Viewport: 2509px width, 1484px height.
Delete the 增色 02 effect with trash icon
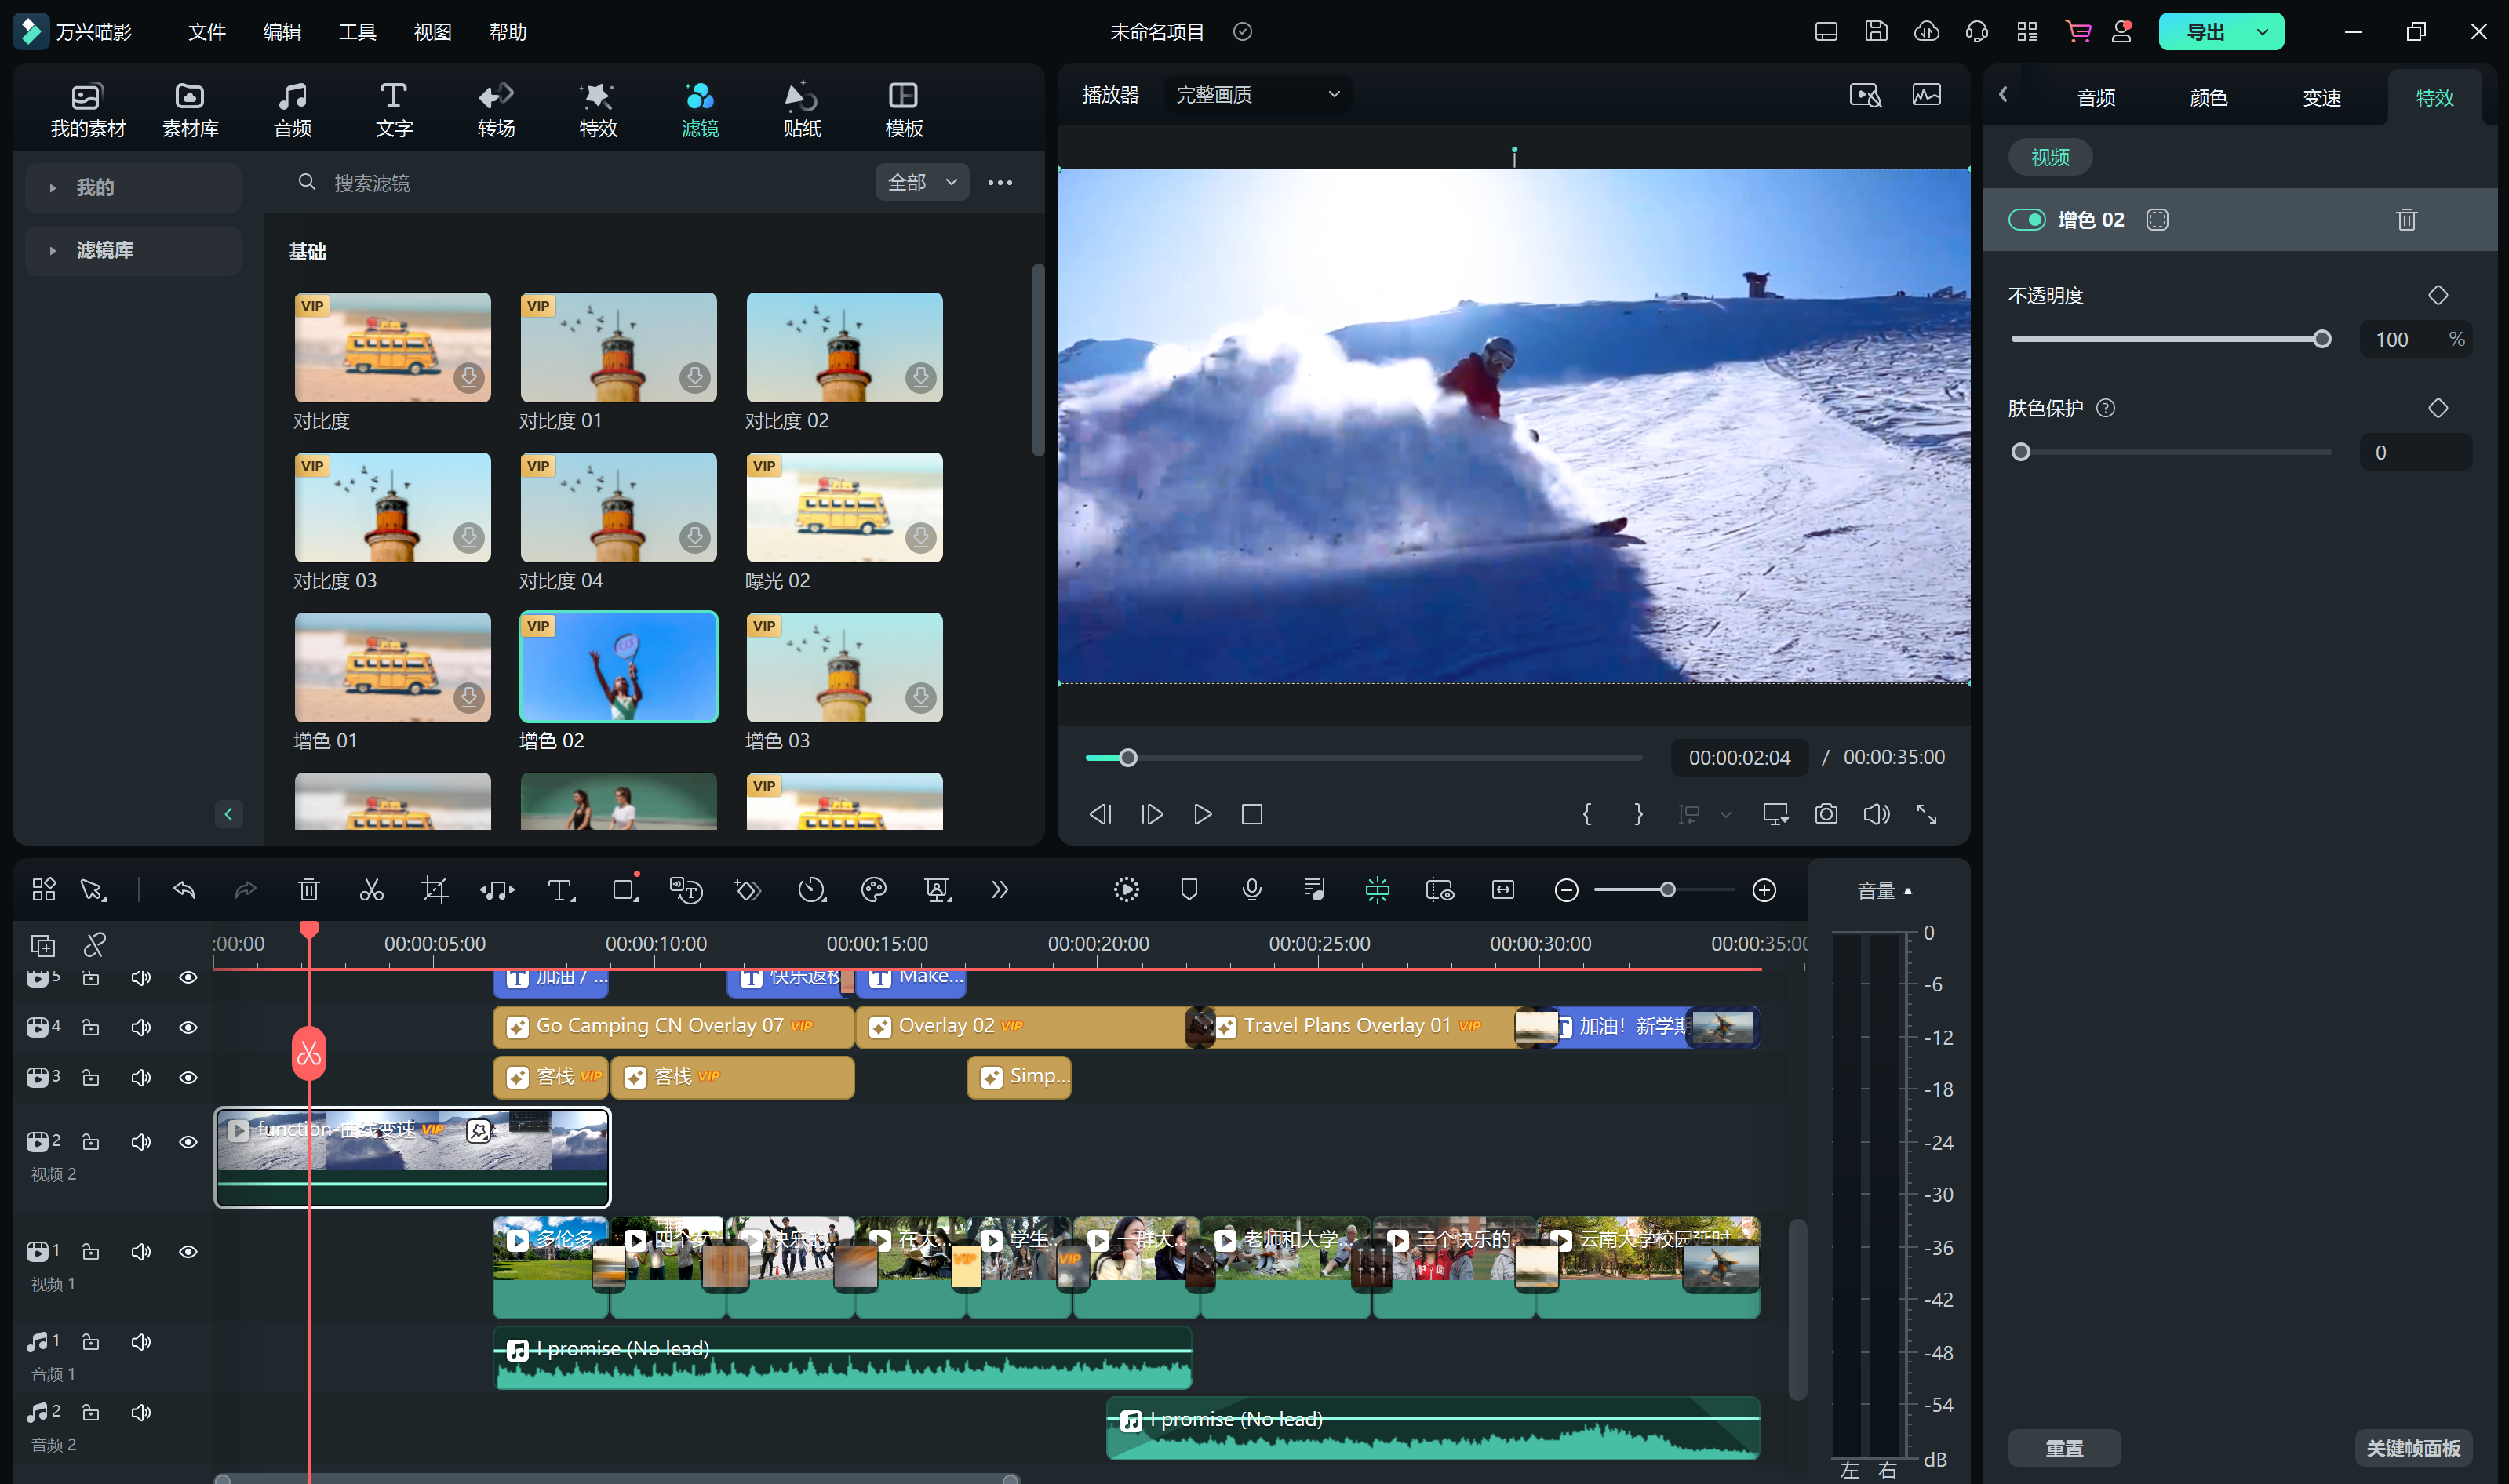point(2407,220)
